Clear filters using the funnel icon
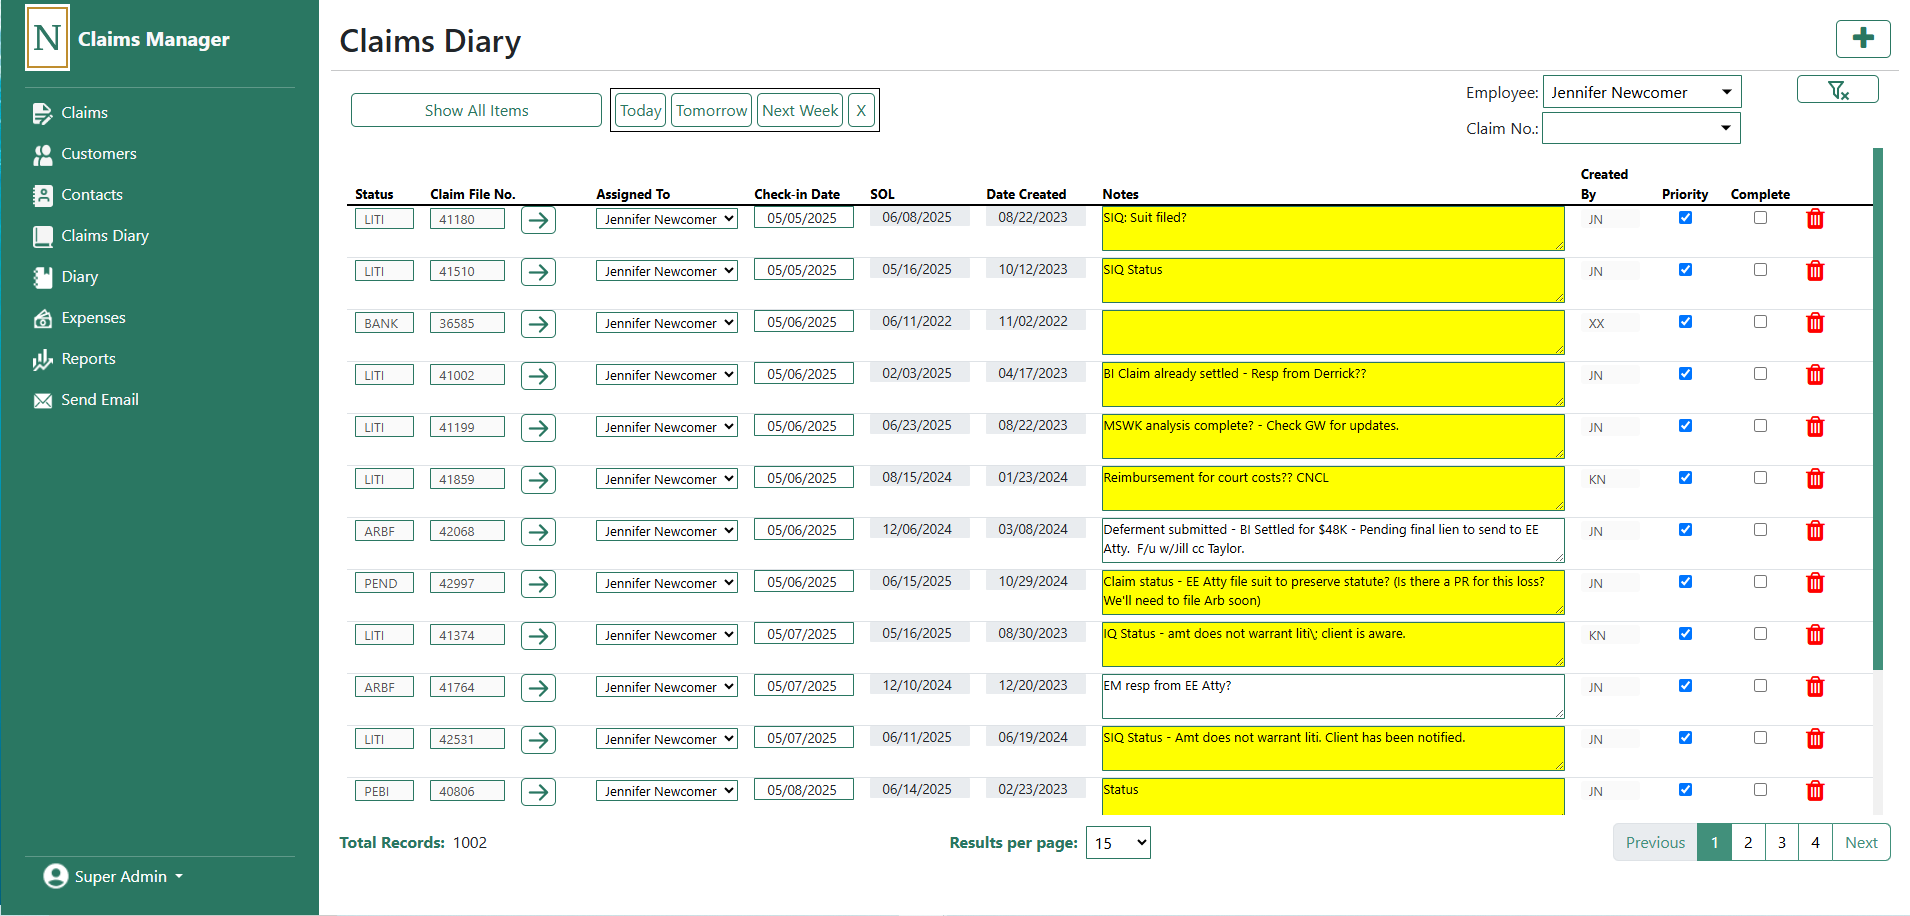This screenshot has height=916, width=1910. point(1837,90)
